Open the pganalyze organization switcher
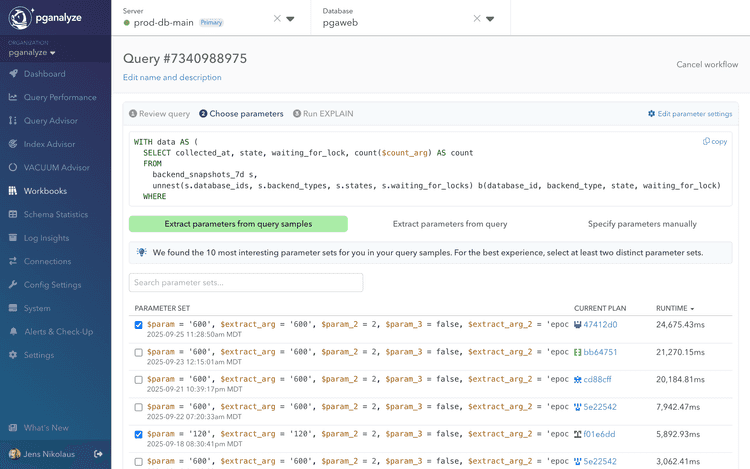The width and height of the screenshot is (750, 469). tap(32, 53)
